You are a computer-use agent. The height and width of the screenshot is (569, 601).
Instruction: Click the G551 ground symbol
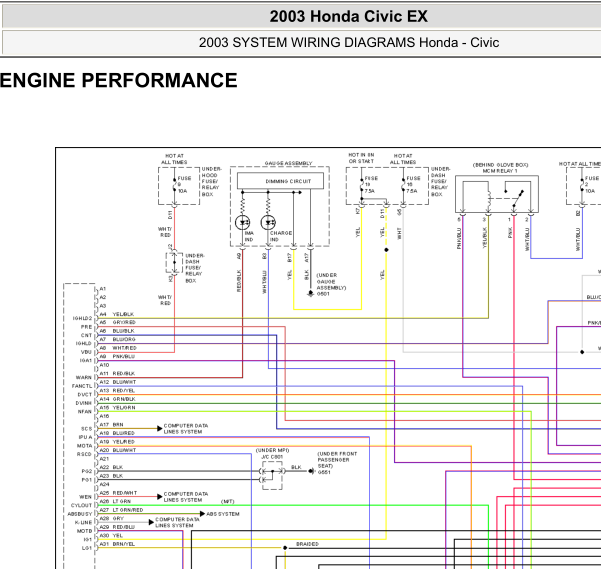coord(311,471)
